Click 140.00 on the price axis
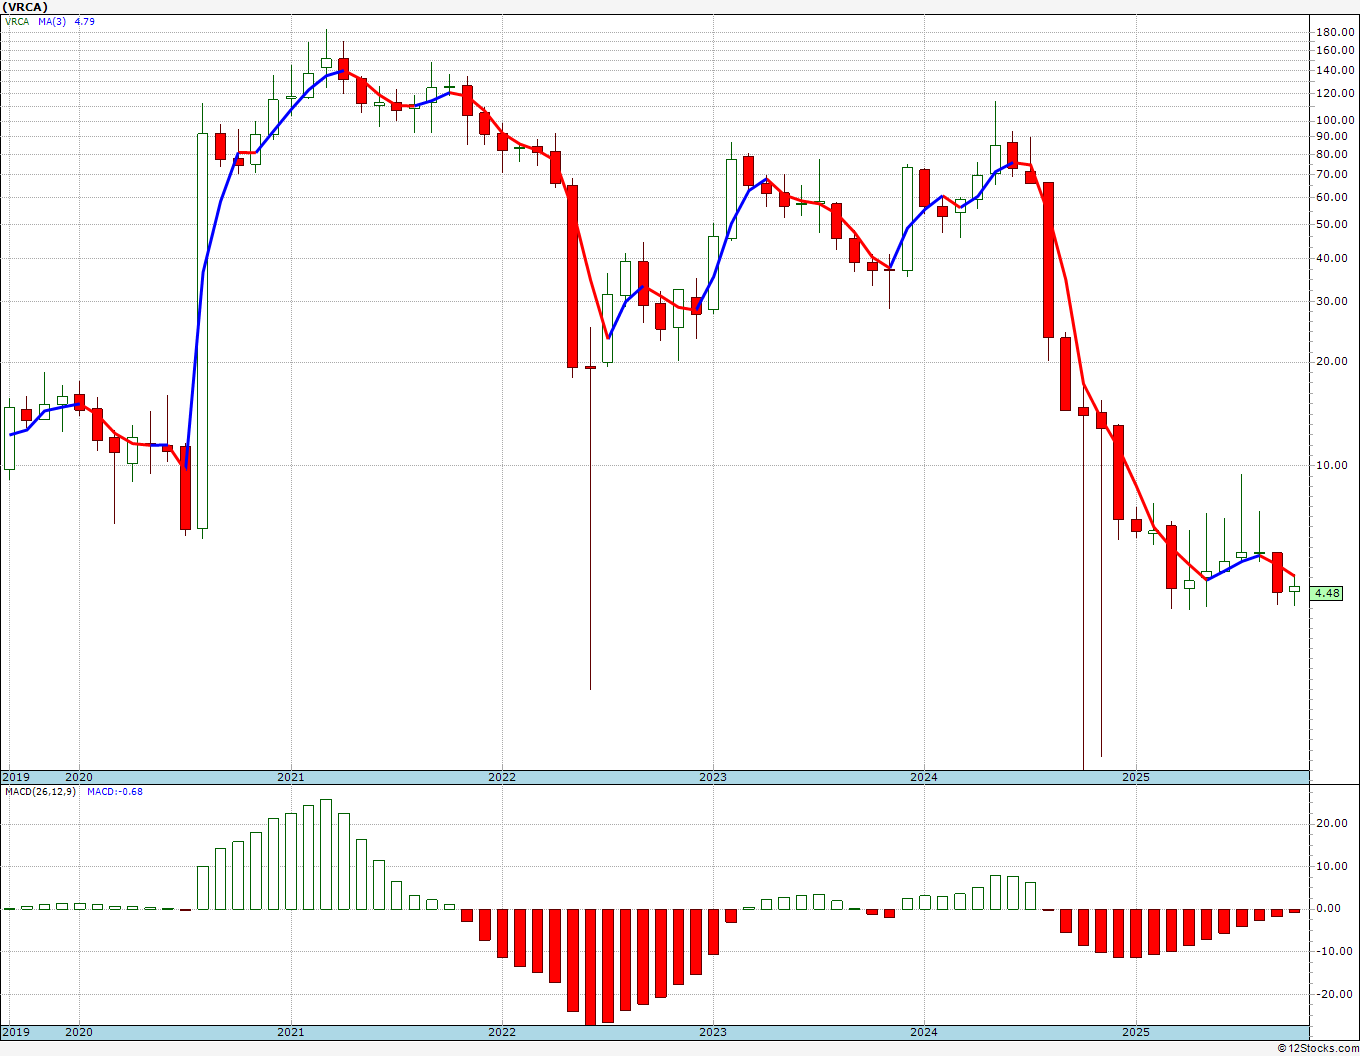1360x1056 pixels. tap(1335, 70)
